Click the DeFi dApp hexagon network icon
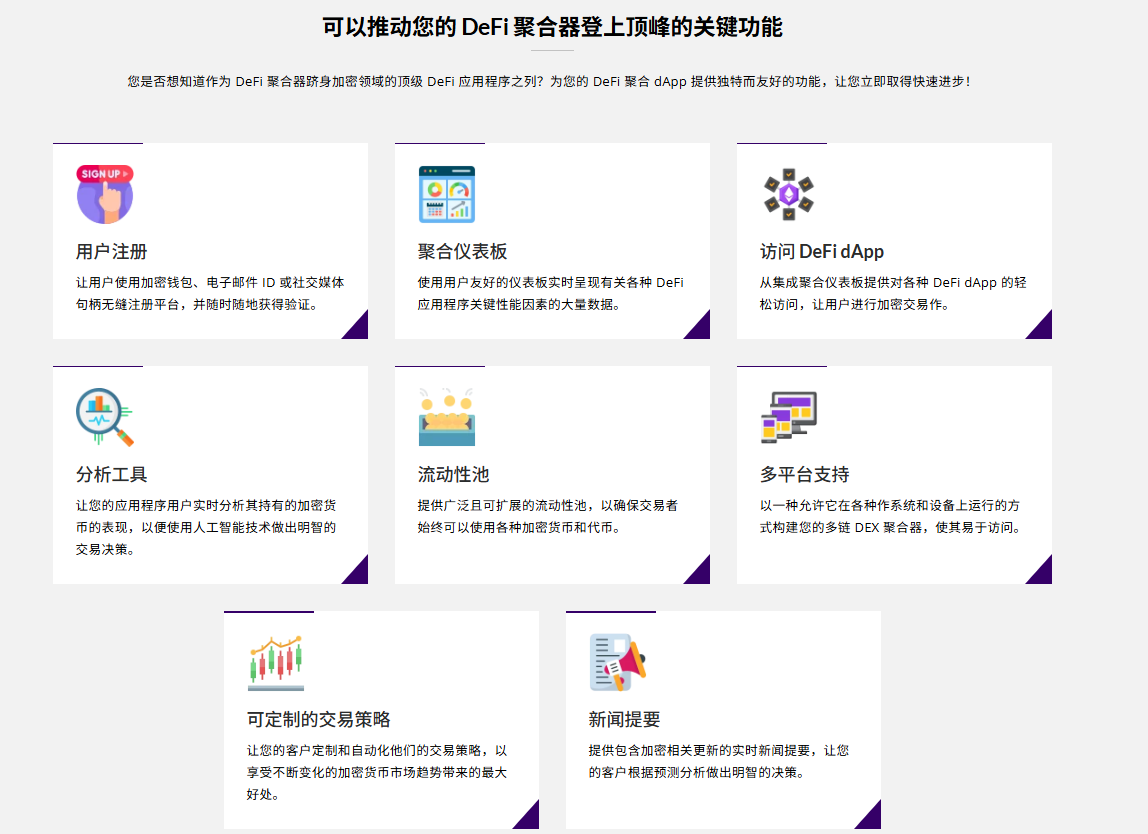 (788, 194)
